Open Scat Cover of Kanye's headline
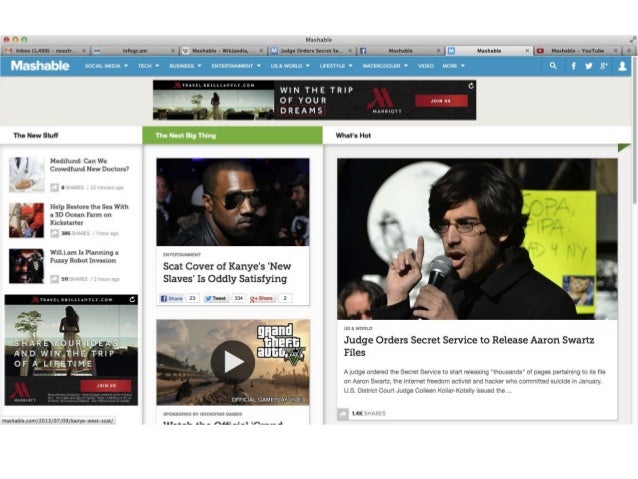 pyautogui.click(x=227, y=272)
